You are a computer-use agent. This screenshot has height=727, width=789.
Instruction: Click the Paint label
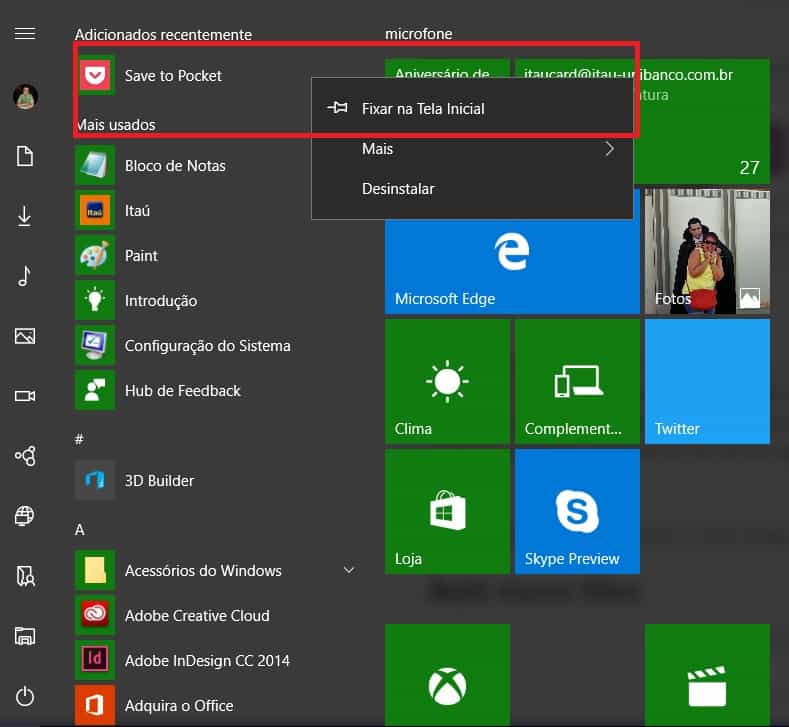141,256
